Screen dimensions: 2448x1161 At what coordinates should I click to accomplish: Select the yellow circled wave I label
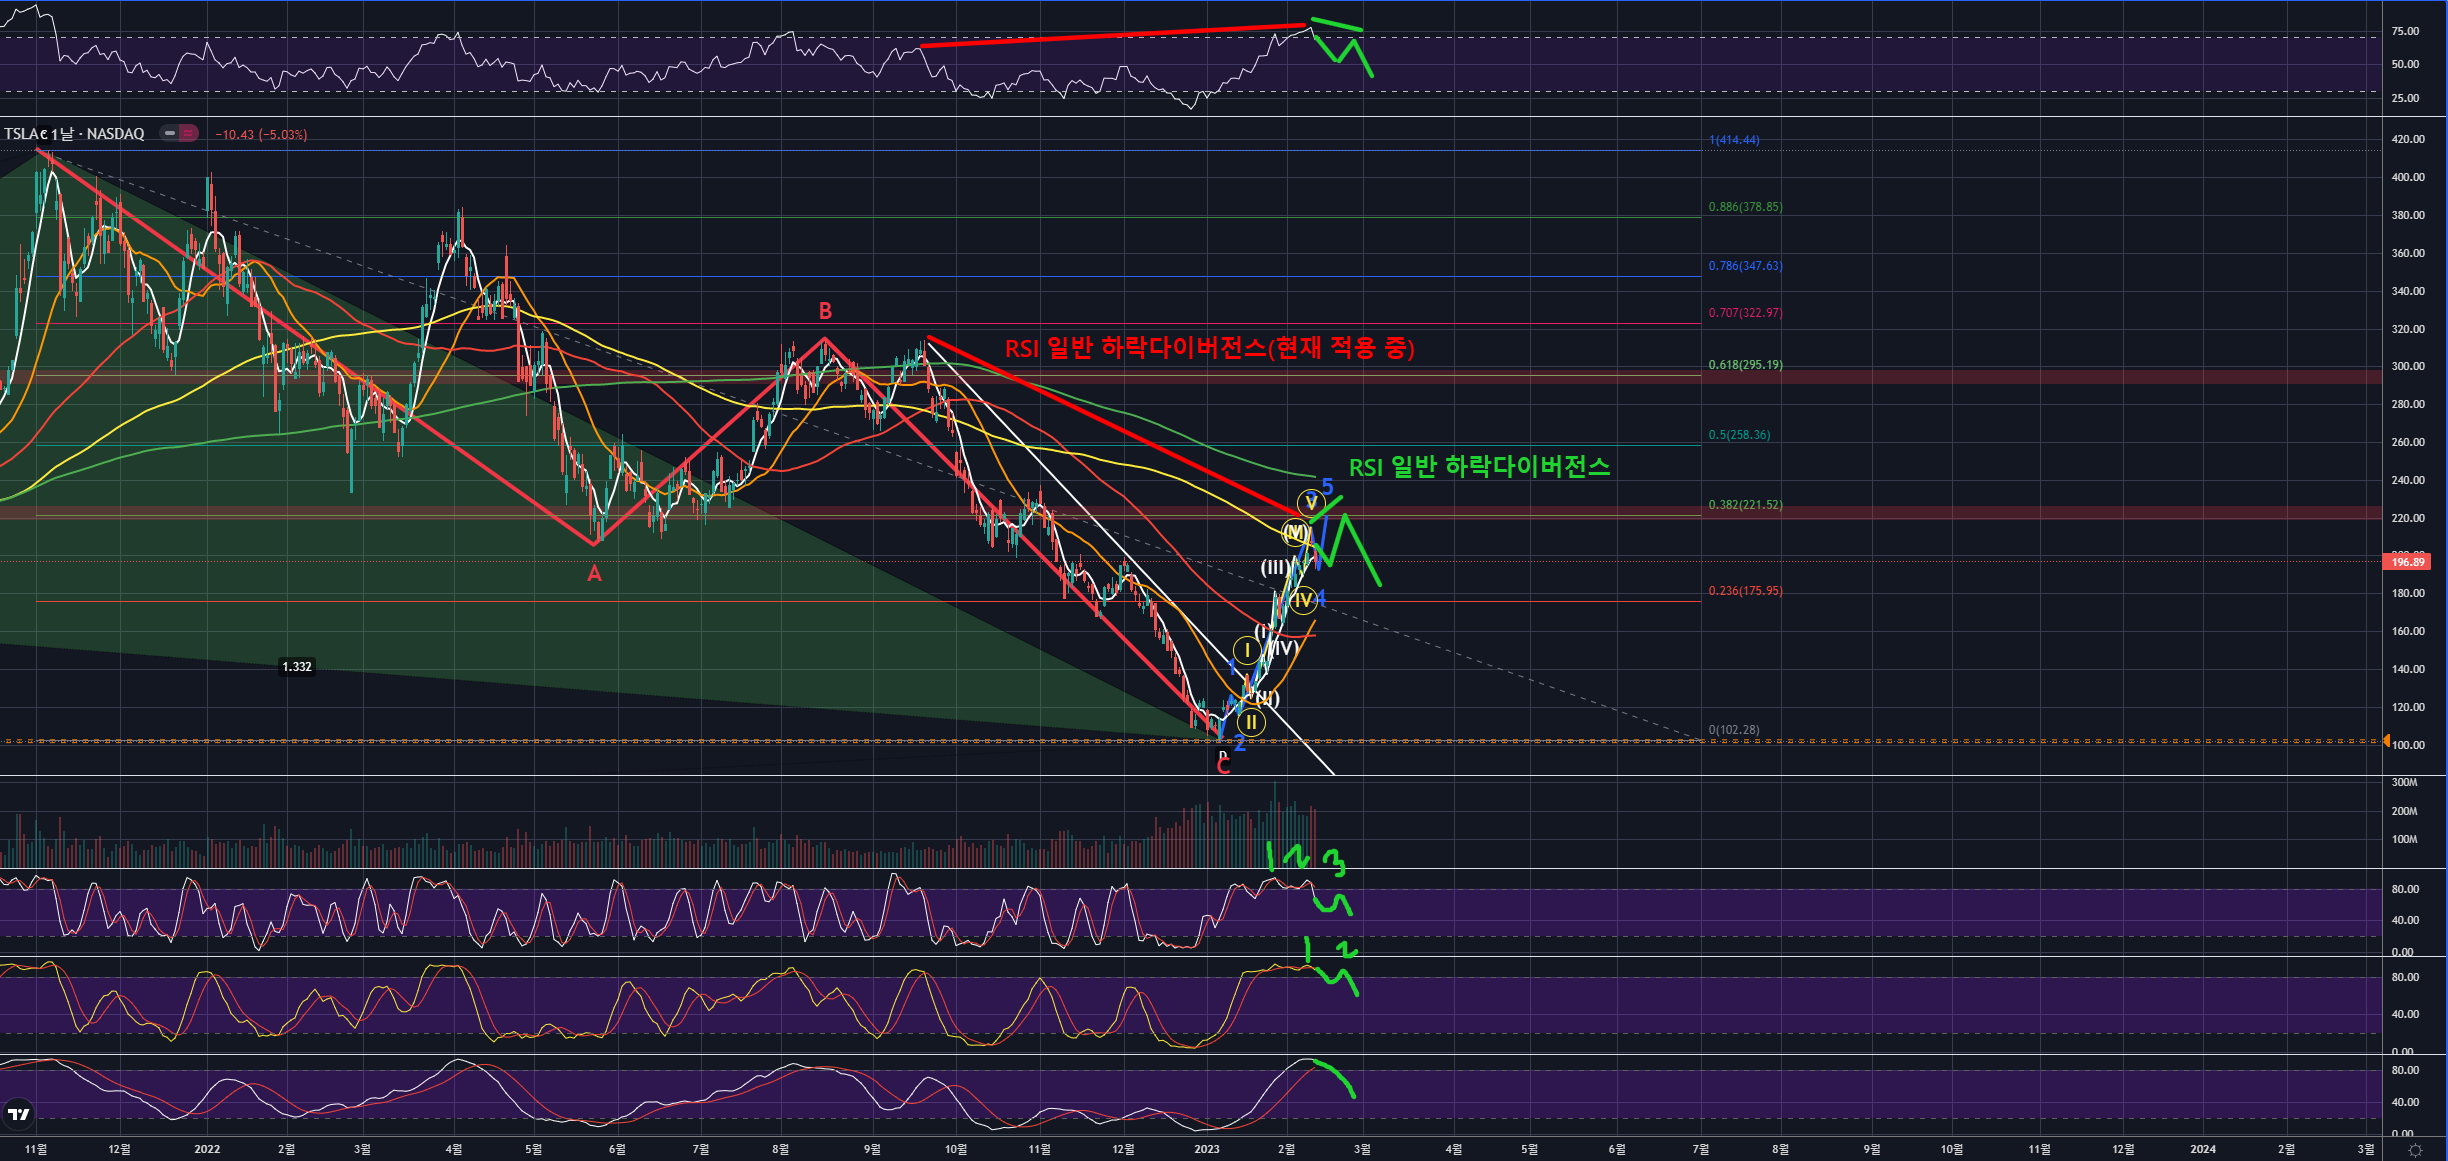[1247, 651]
